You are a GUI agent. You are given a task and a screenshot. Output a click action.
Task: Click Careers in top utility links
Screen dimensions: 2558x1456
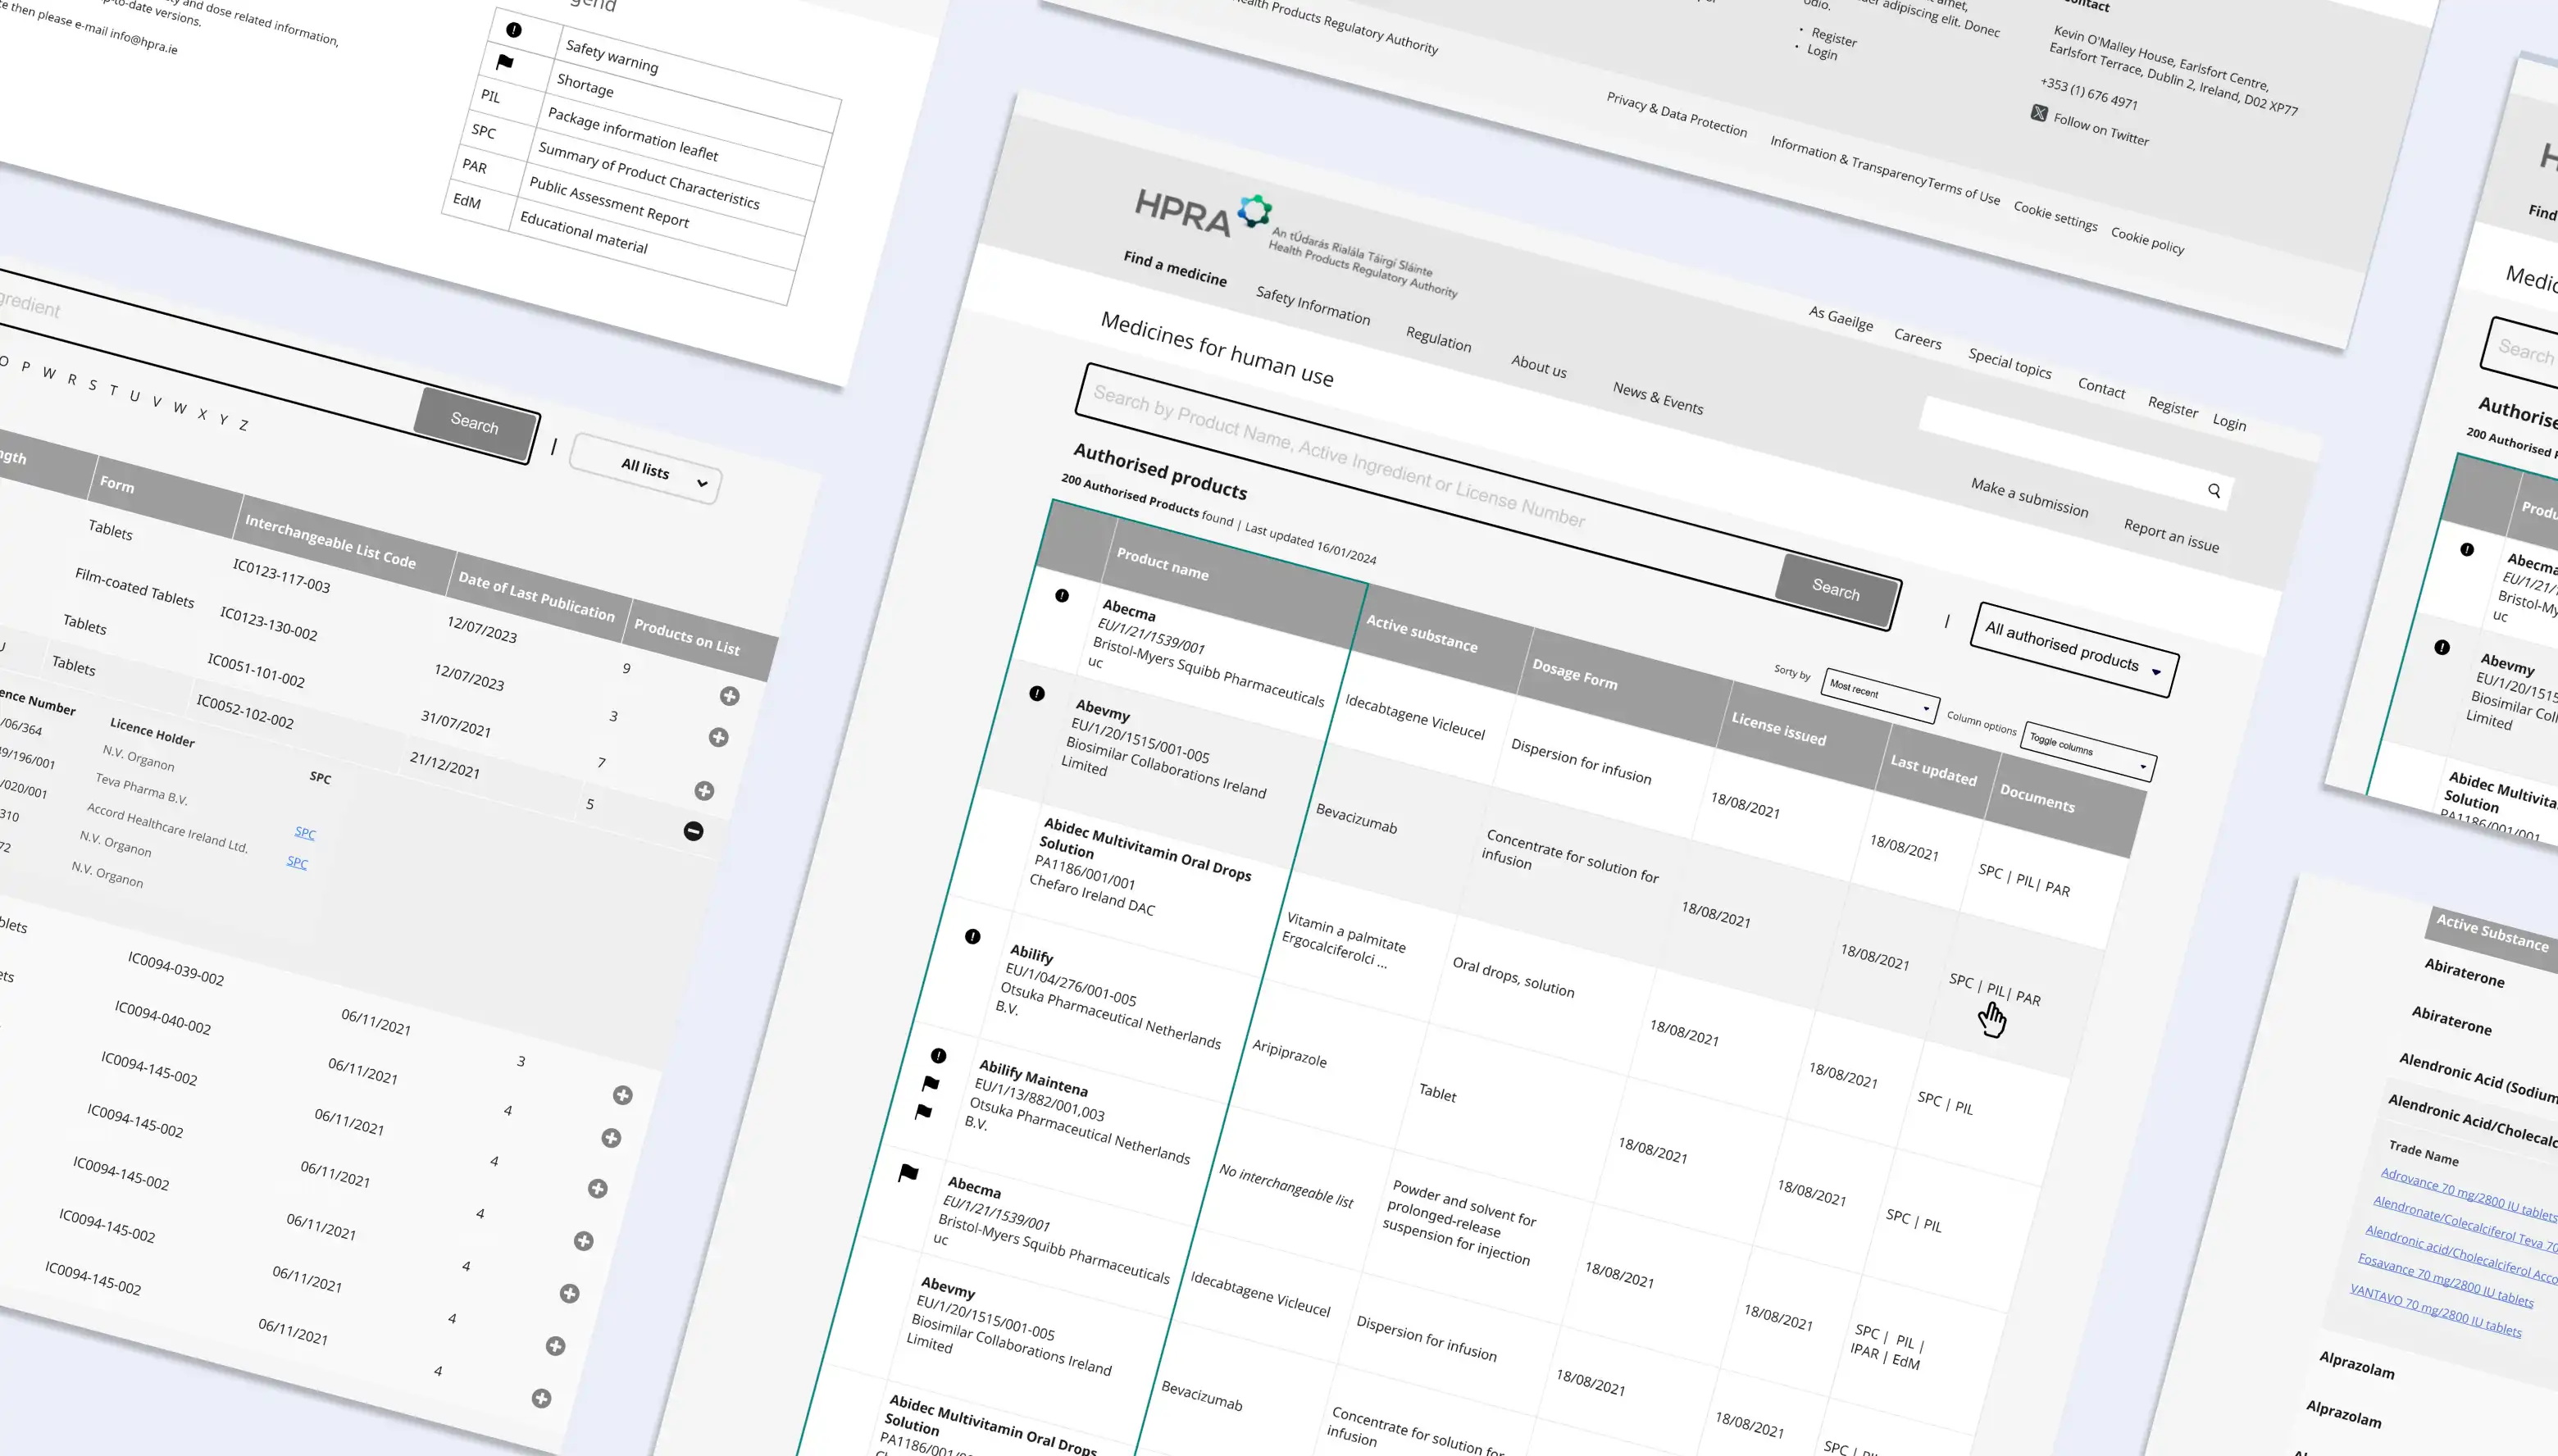click(x=1918, y=339)
